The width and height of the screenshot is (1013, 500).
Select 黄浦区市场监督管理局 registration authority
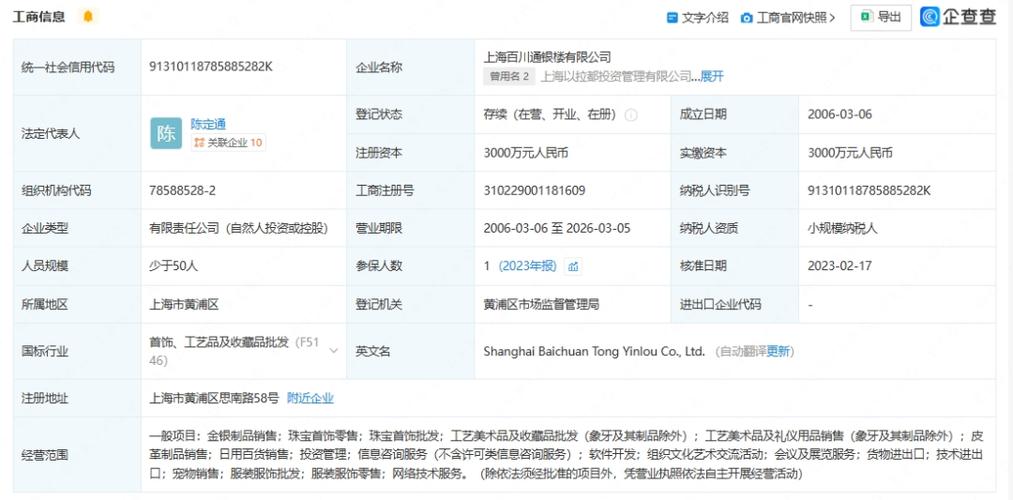point(541,304)
